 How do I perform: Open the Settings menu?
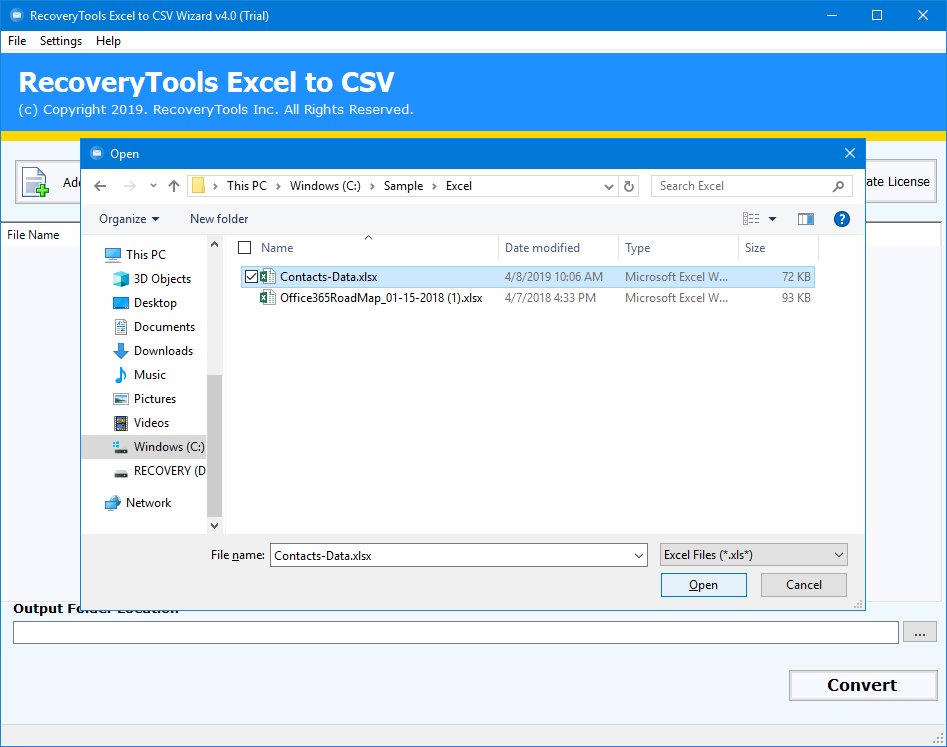(60, 40)
